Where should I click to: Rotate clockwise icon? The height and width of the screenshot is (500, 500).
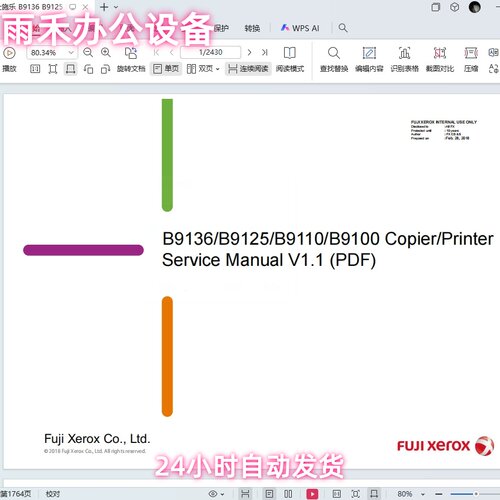coord(105,69)
